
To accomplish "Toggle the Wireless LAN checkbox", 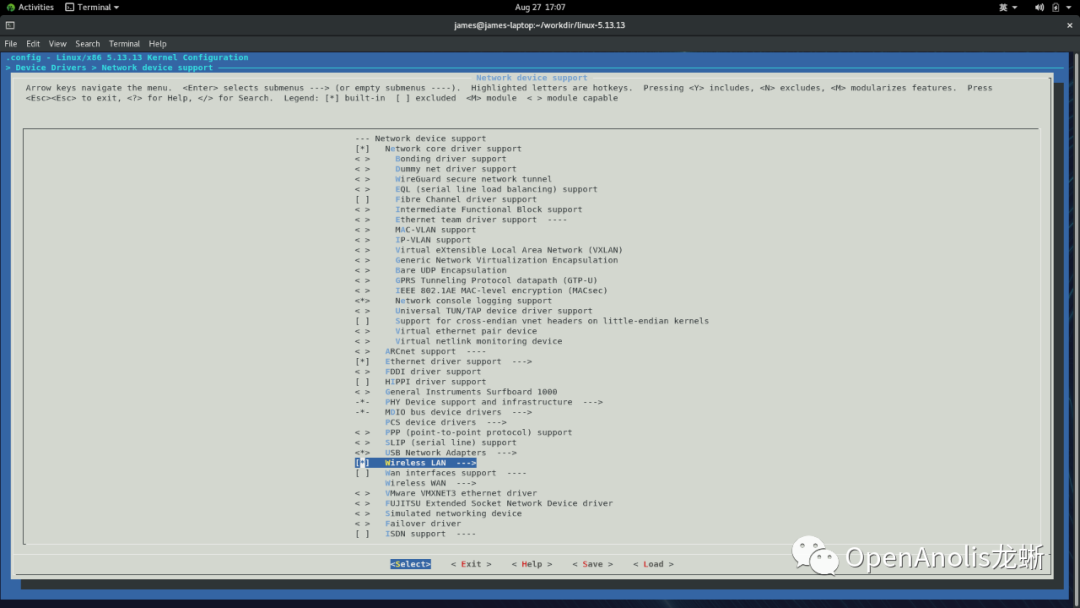I will point(362,463).
